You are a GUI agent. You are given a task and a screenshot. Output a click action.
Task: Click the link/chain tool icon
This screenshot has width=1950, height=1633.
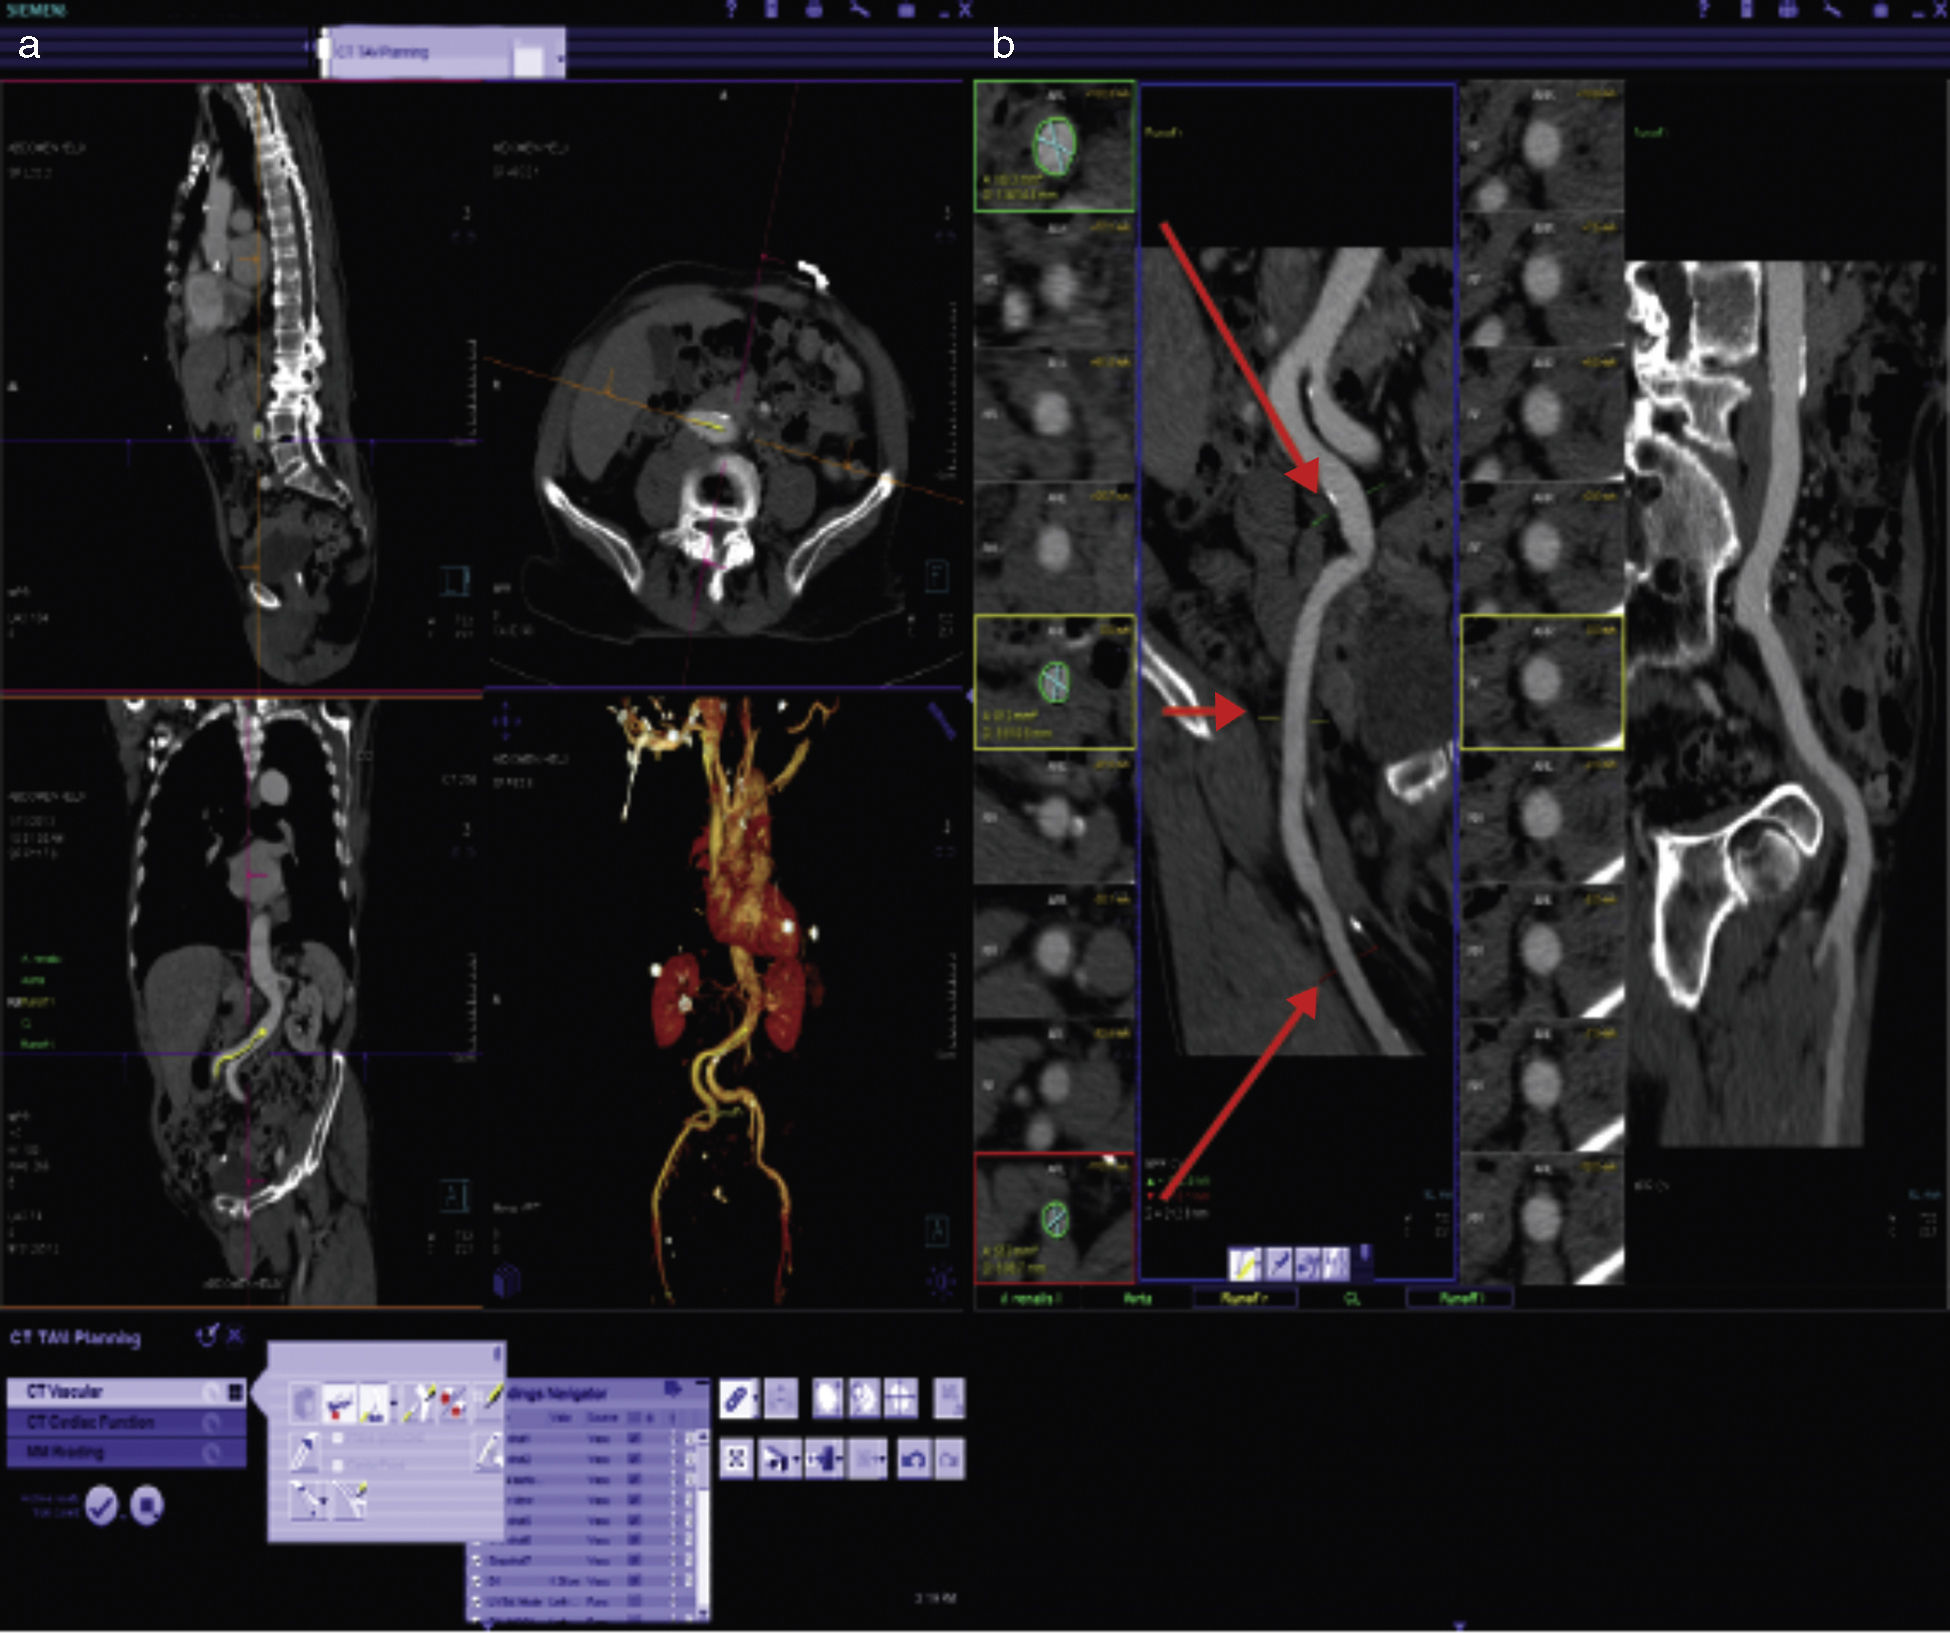(x=735, y=1398)
